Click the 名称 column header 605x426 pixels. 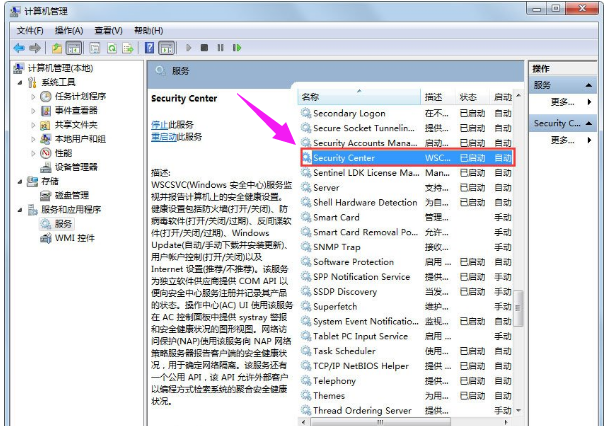tap(311, 98)
